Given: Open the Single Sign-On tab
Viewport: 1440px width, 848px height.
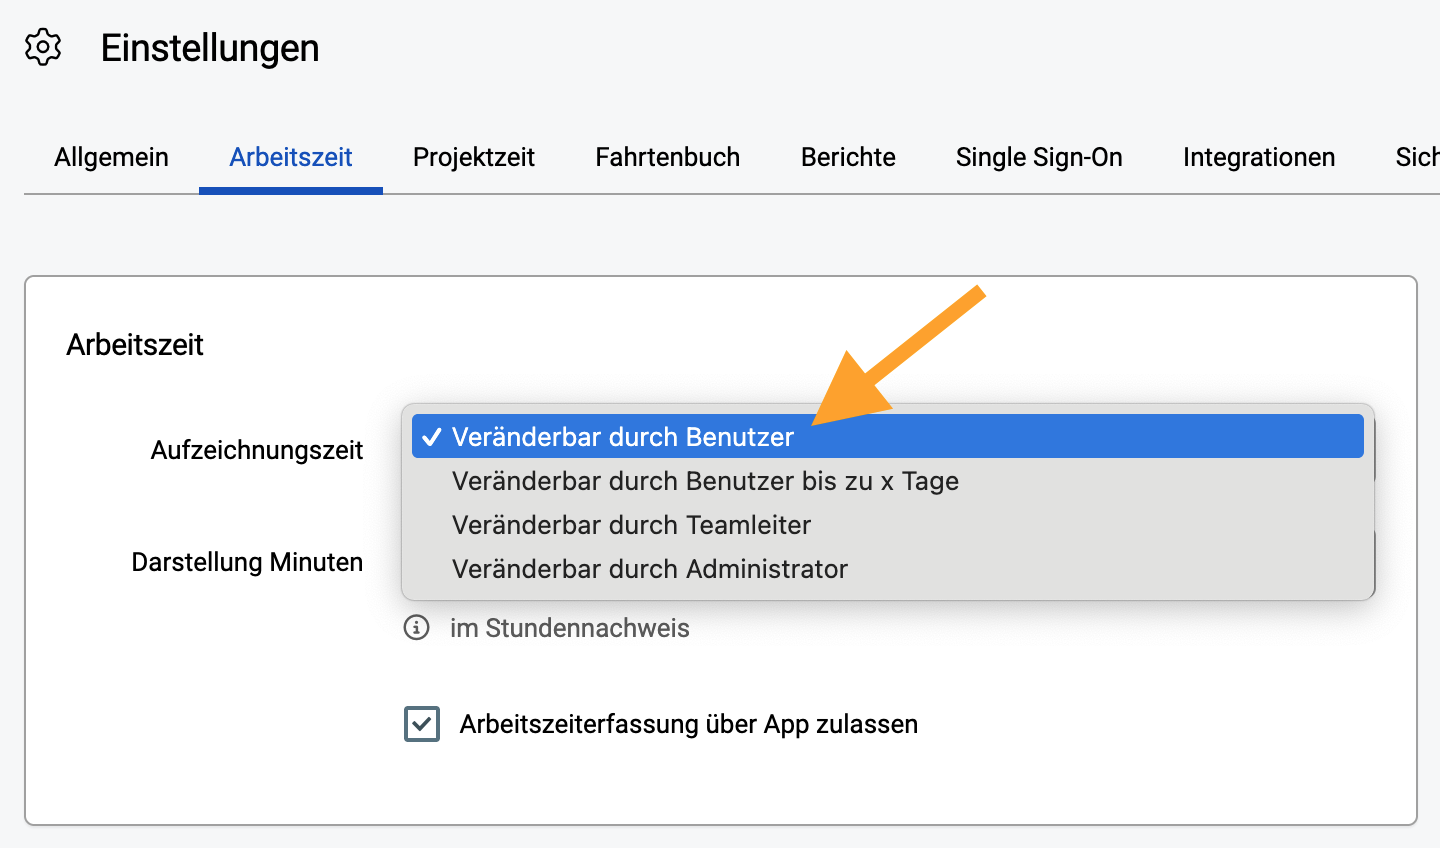Looking at the screenshot, I should click(1039, 157).
